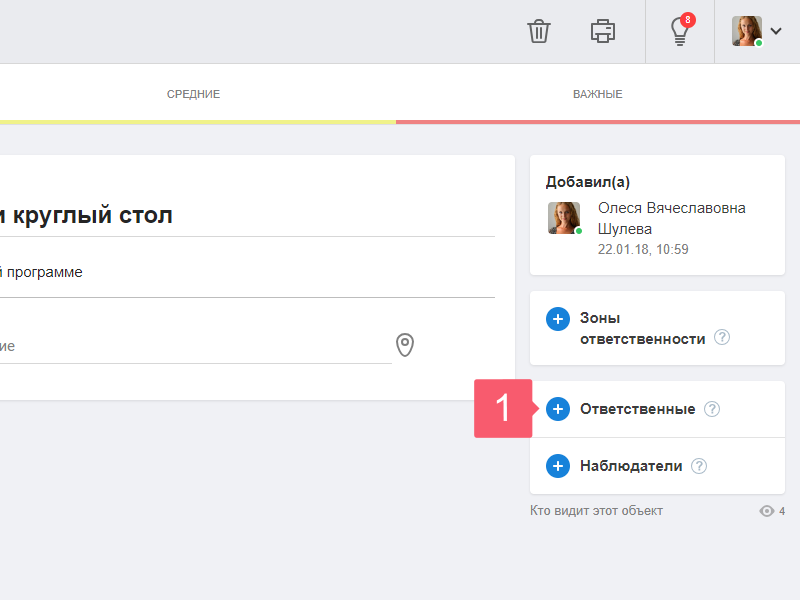Image resolution: width=800 pixels, height=600 pixels.
Task: Open lightbulb notifications with badge 8
Action: tap(680, 30)
